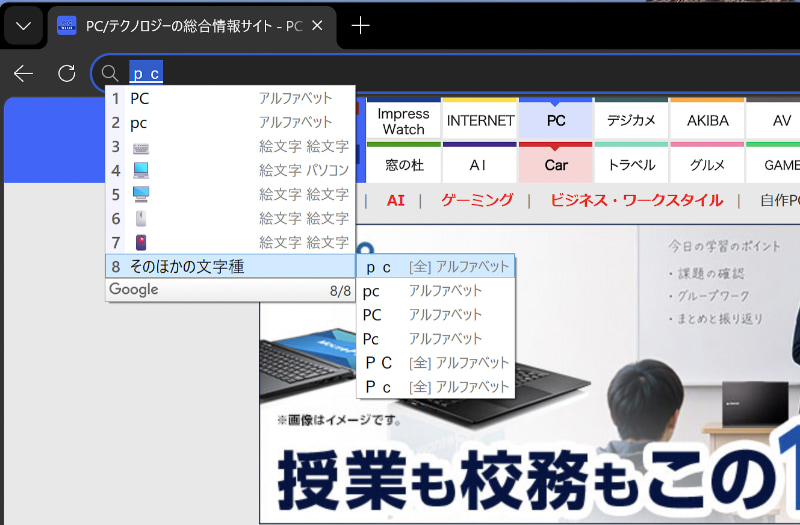Choose IME candidate 2 lowercase pc

click(x=230, y=122)
